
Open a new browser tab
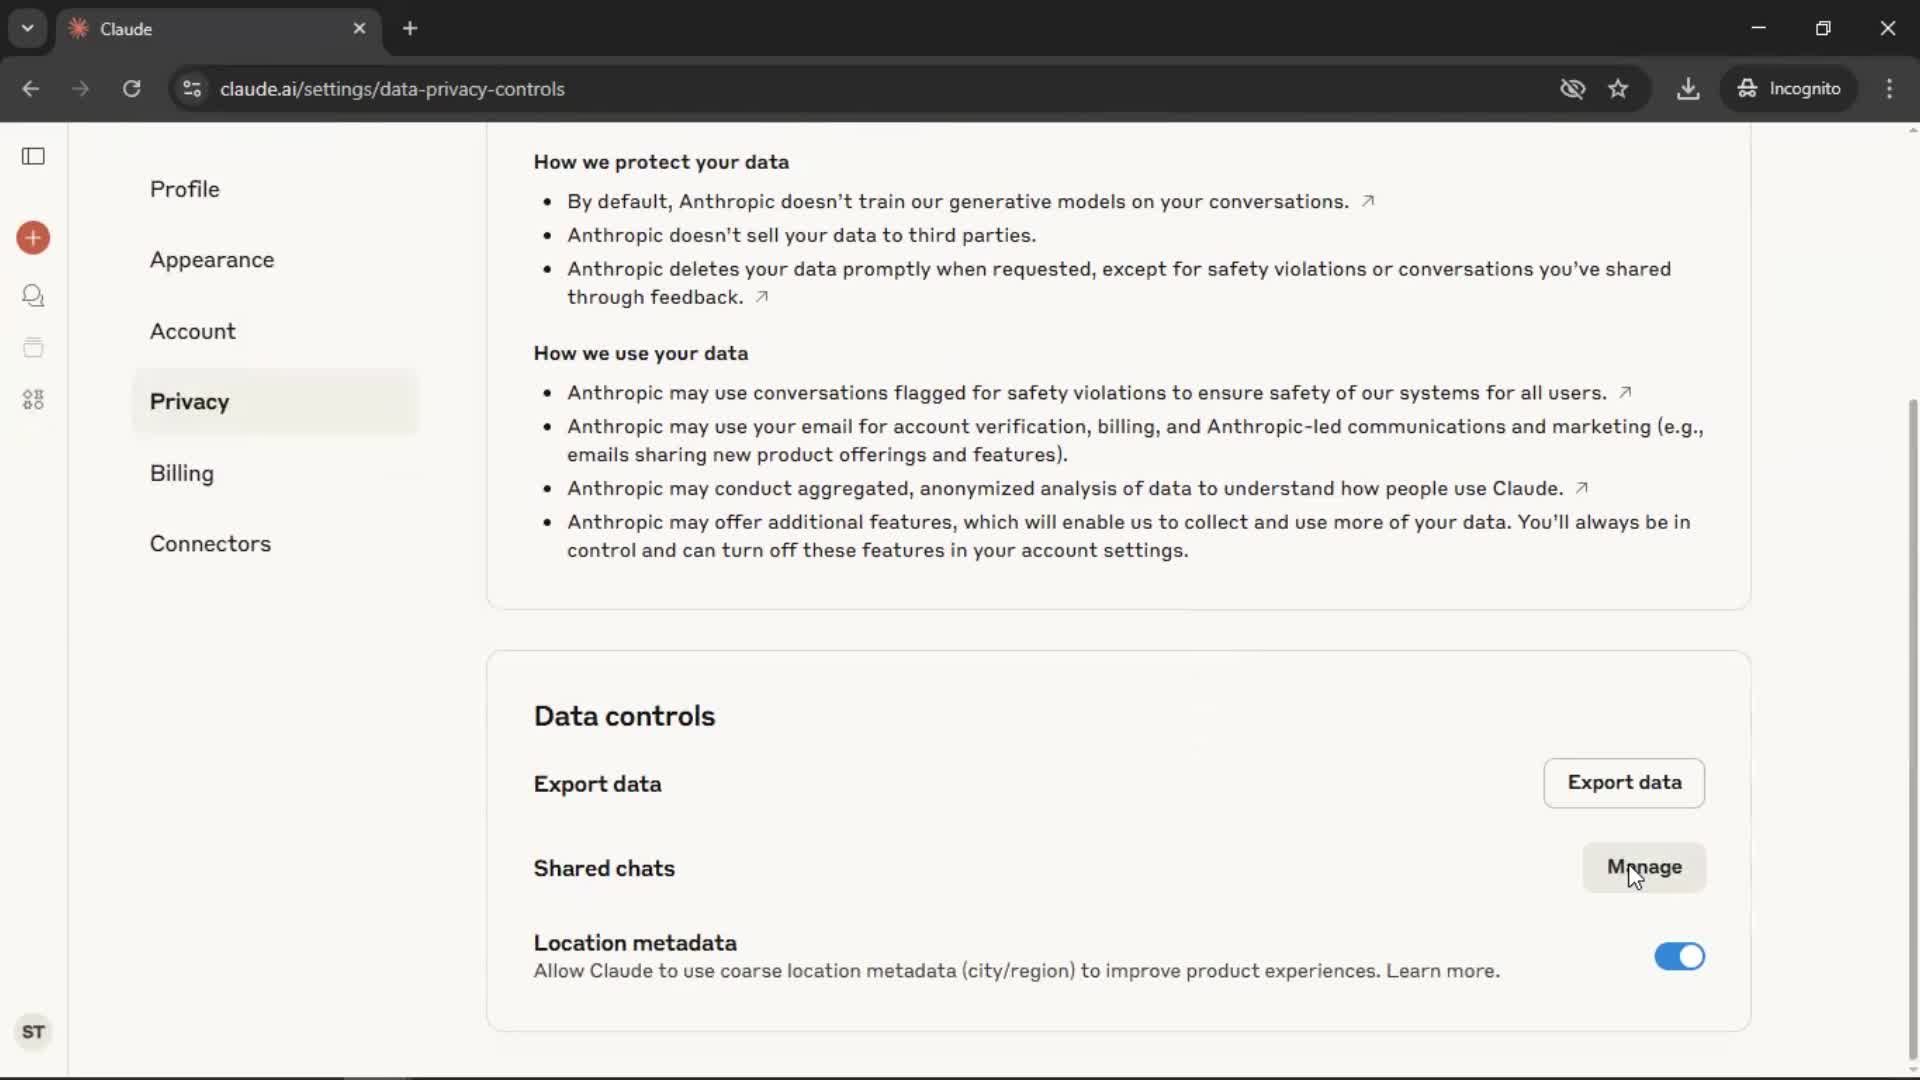point(410,29)
